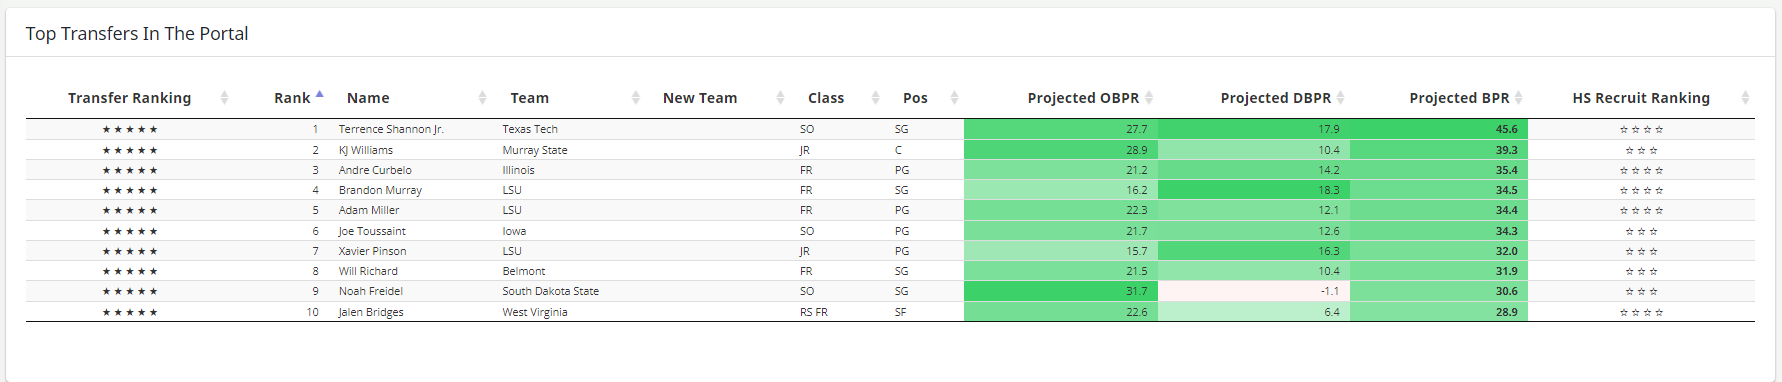Sort table by Name column arrows

pyautogui.click(x=482, y=97)
